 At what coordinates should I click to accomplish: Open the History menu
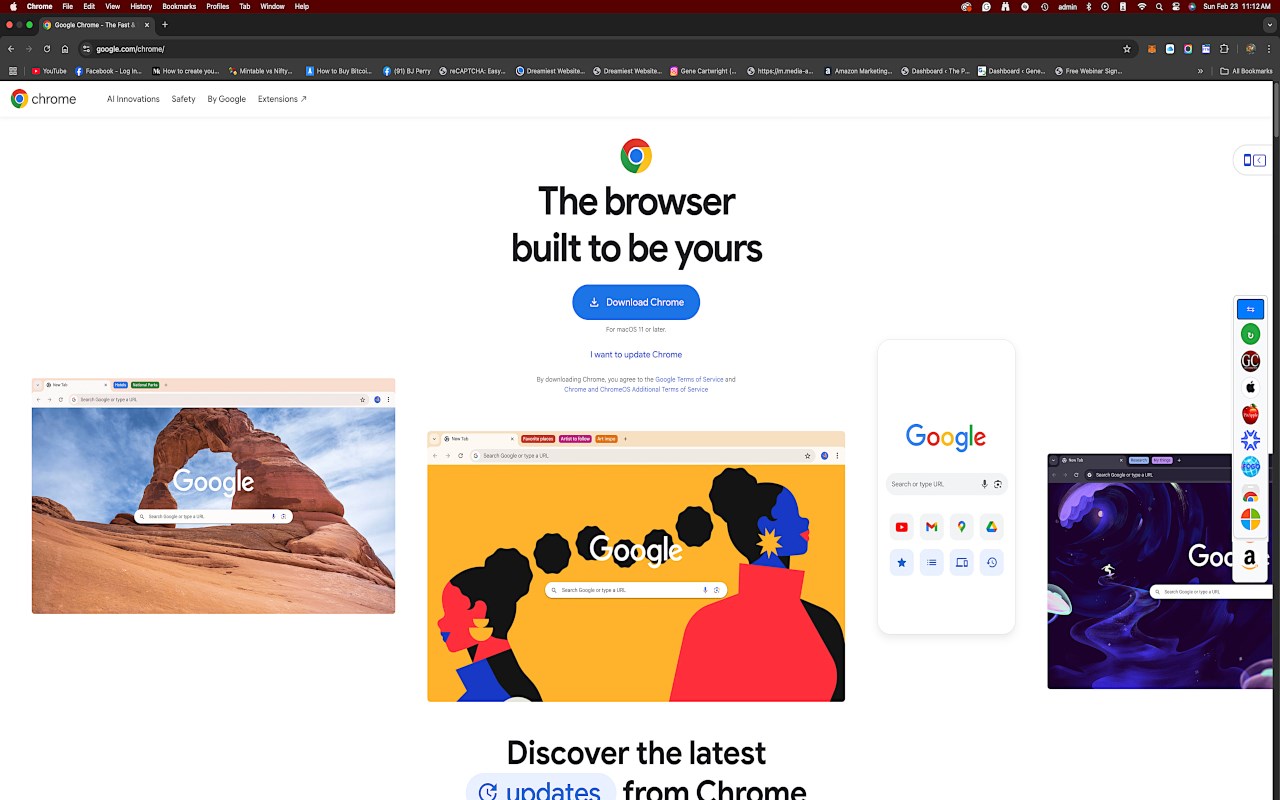[141, 7]
